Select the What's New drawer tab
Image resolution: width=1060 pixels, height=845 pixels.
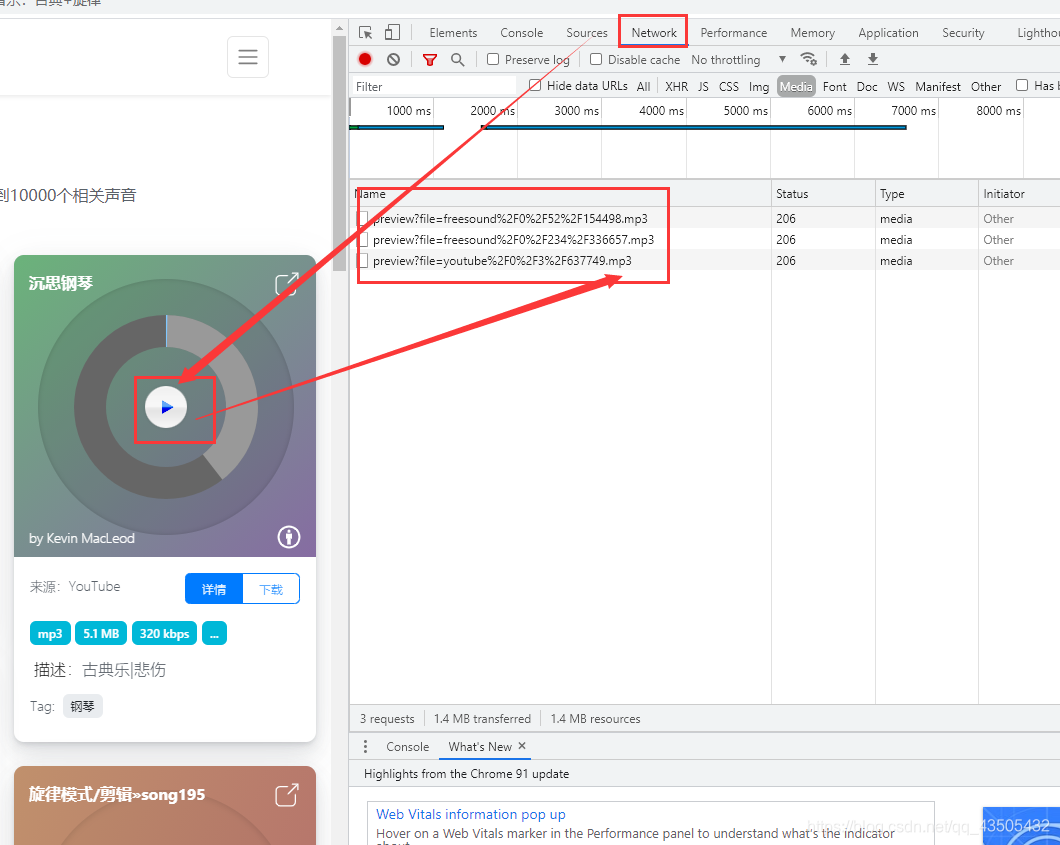[x=480, y=746]
